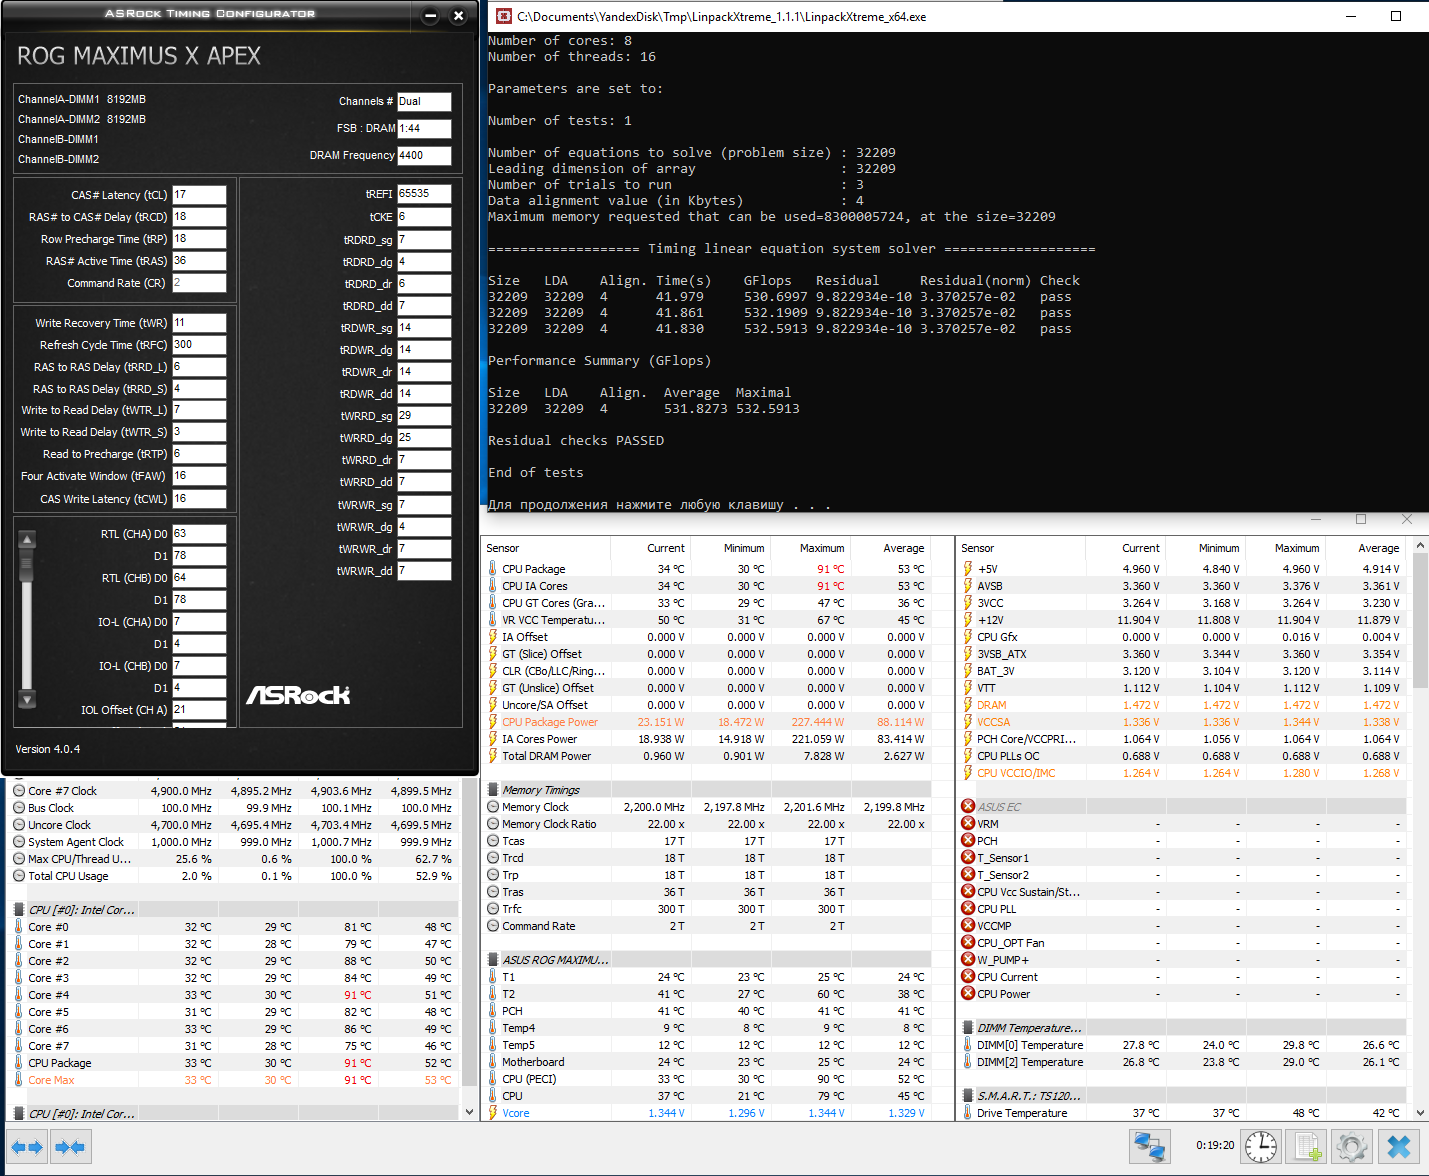The height and width of the screenshot is (1176, 1429).
Task: Click the scroll-down arrow of right sensor pane
Action: point(1418,1112)
